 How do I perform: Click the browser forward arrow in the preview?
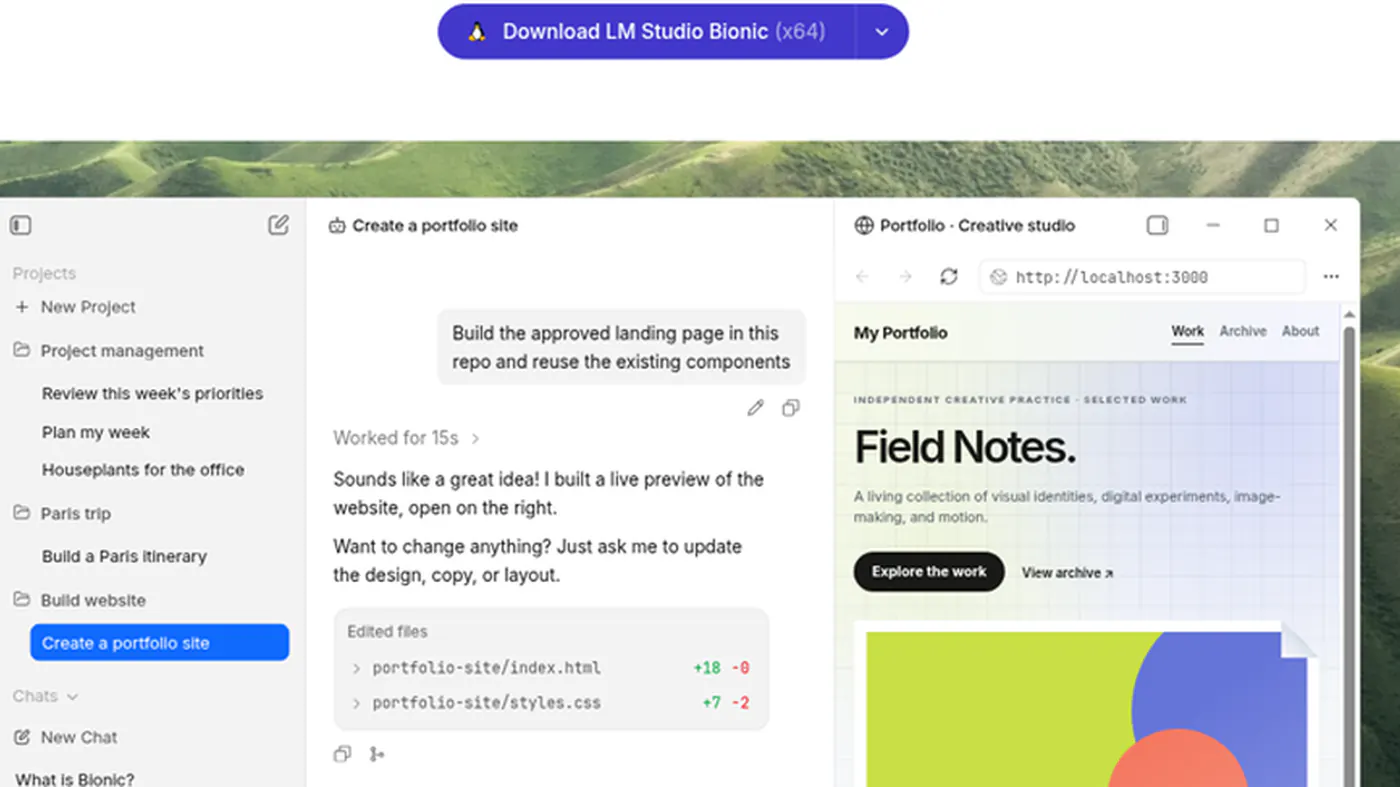click(x=905, y=277)
